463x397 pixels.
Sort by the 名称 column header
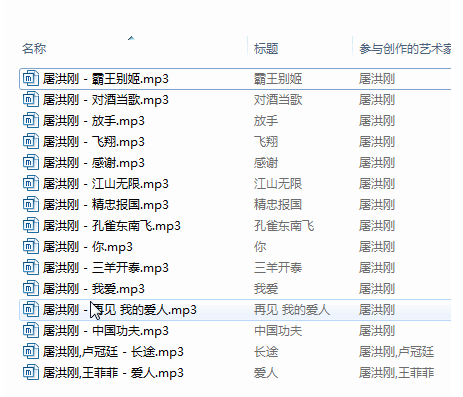34,49
